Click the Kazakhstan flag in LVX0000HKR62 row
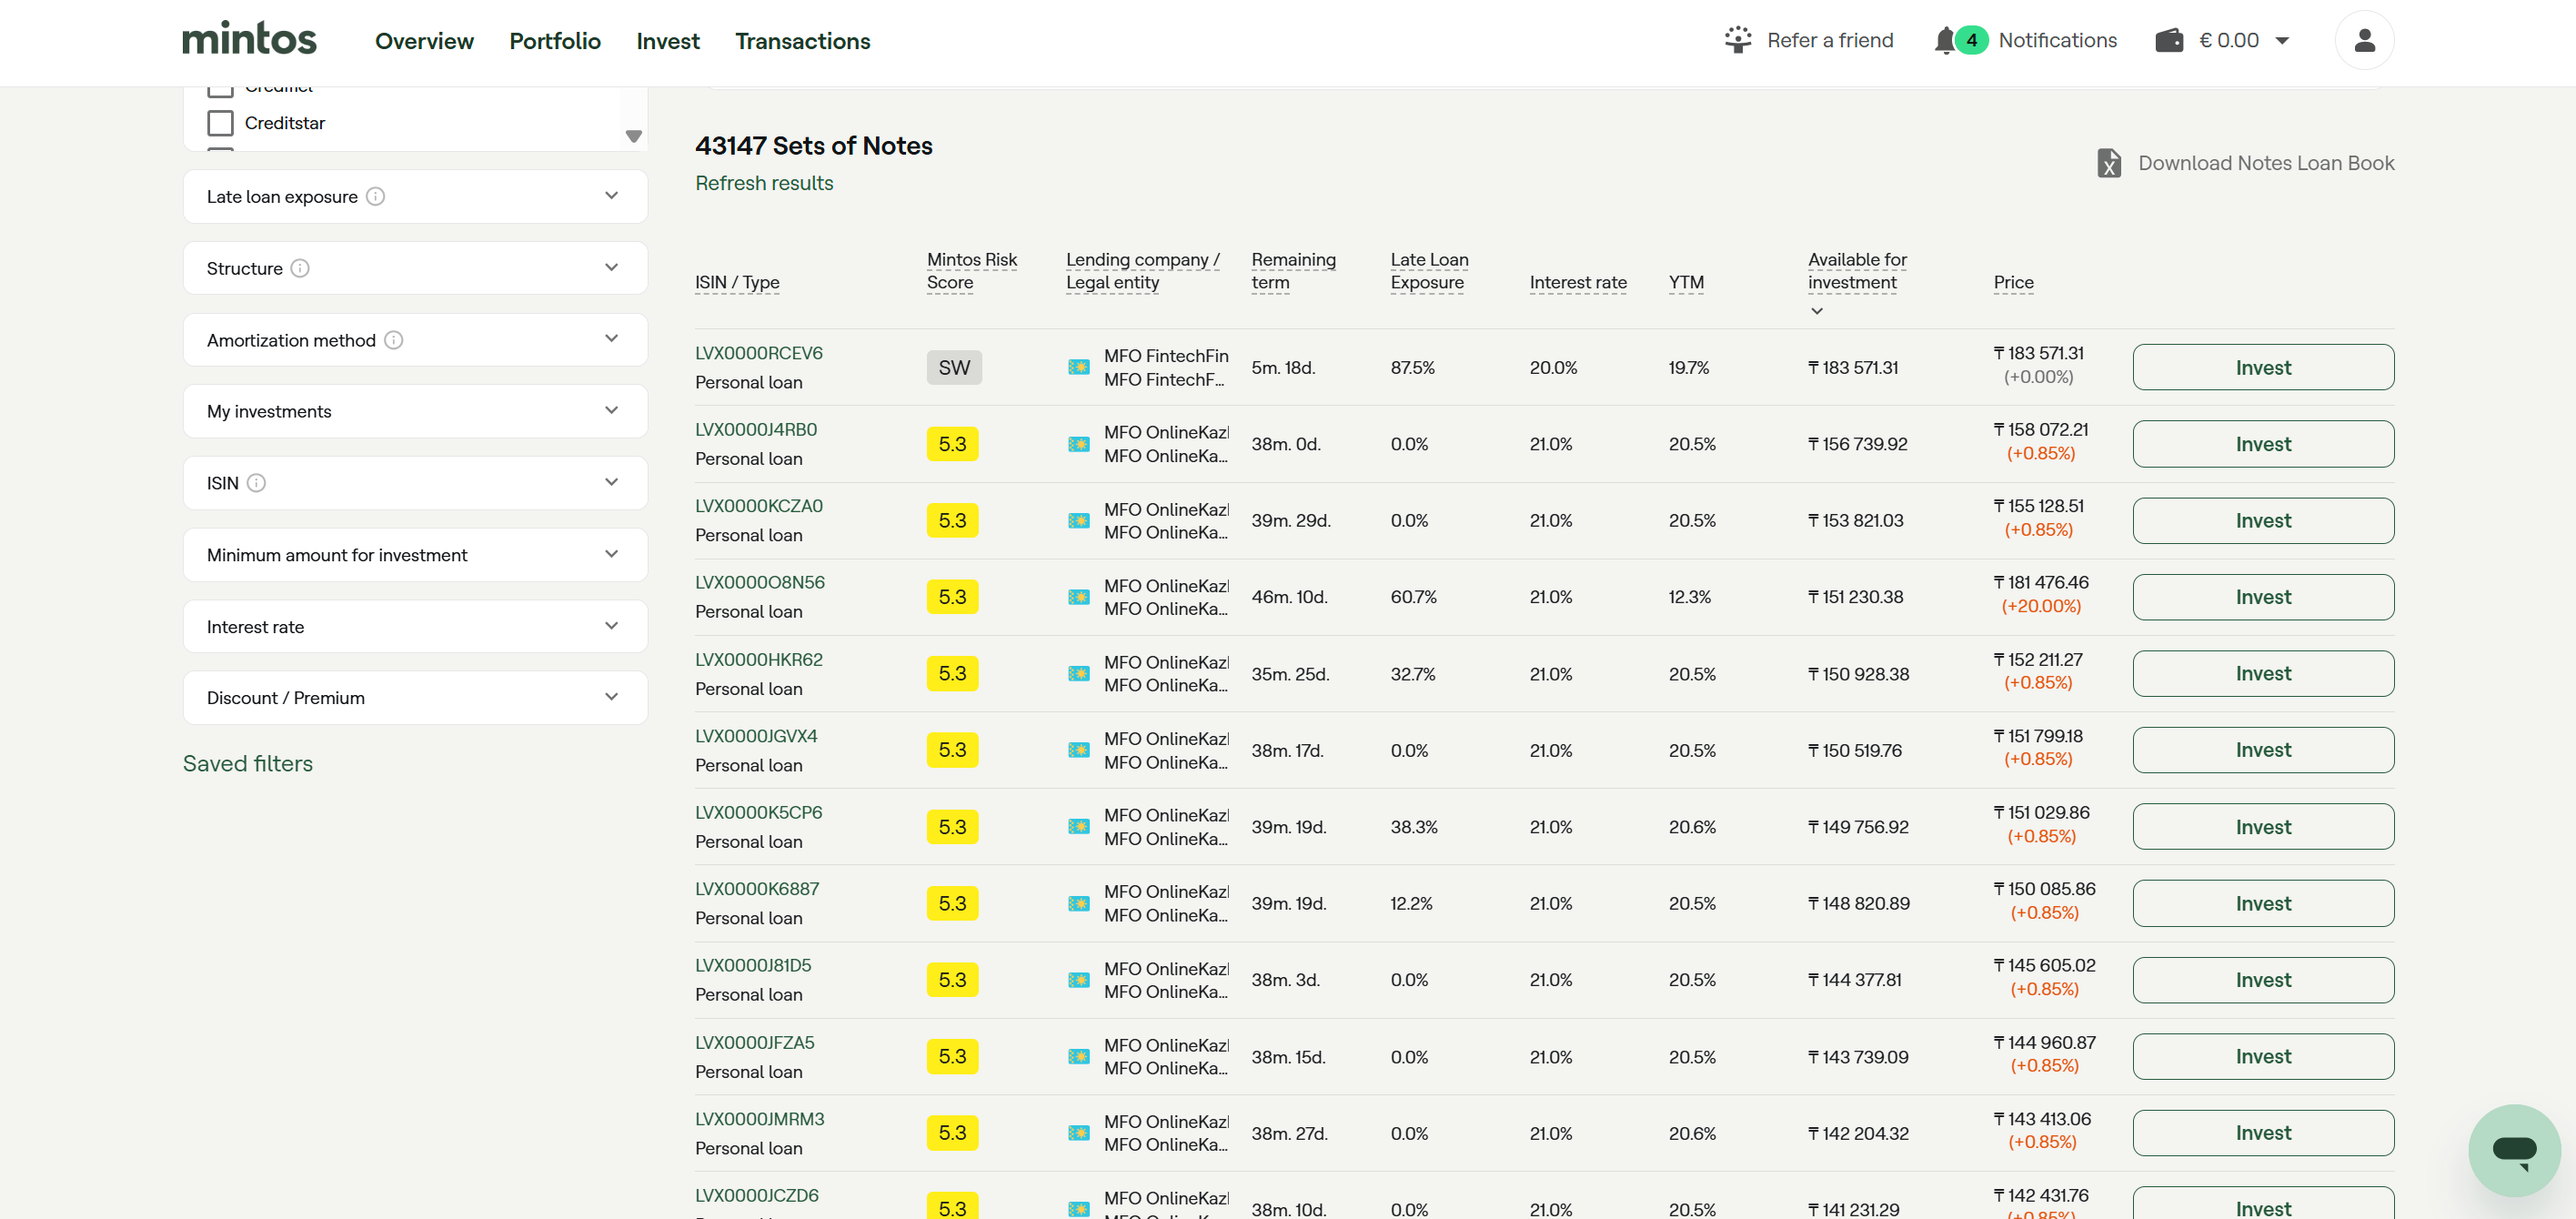The image size is (2576, 1219). point(1078,674)
